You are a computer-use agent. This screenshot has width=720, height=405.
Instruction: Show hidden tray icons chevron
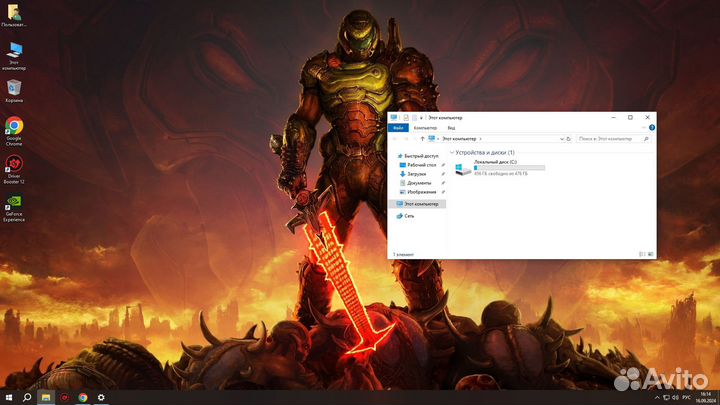pyautogui.click(x=657, y=398)
